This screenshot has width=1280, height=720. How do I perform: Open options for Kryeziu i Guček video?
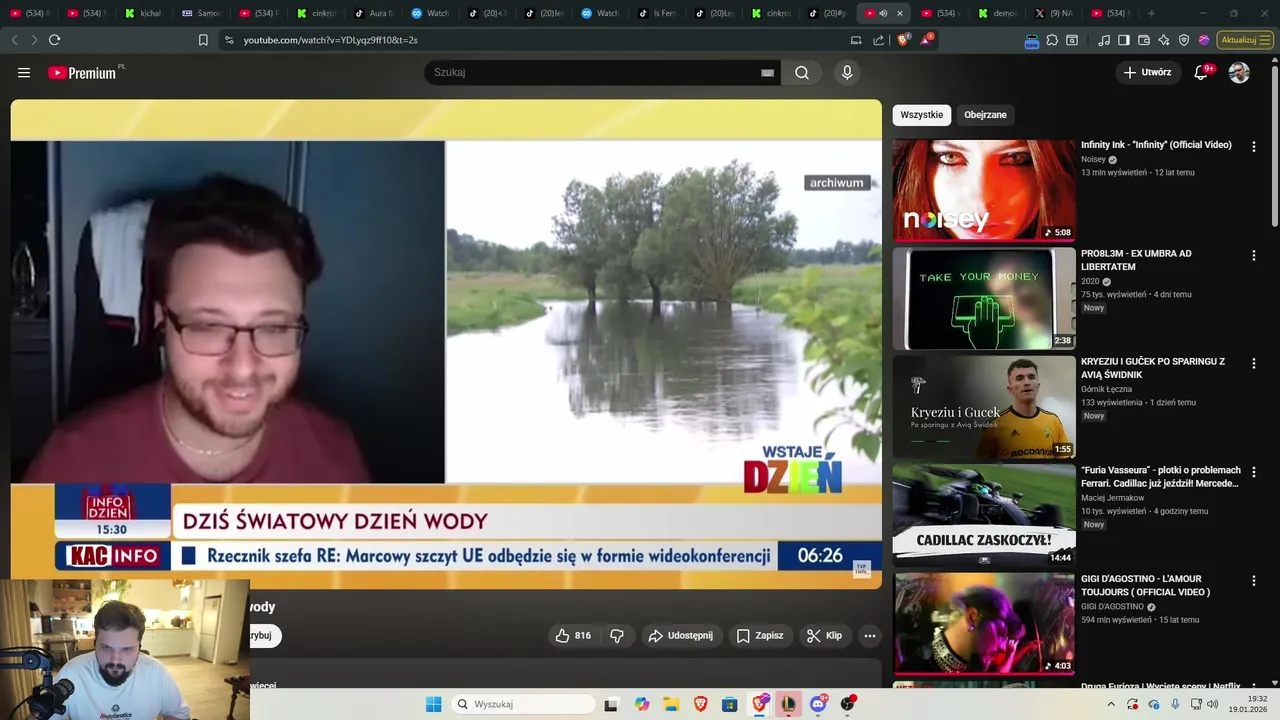[x=1254, y=363]
